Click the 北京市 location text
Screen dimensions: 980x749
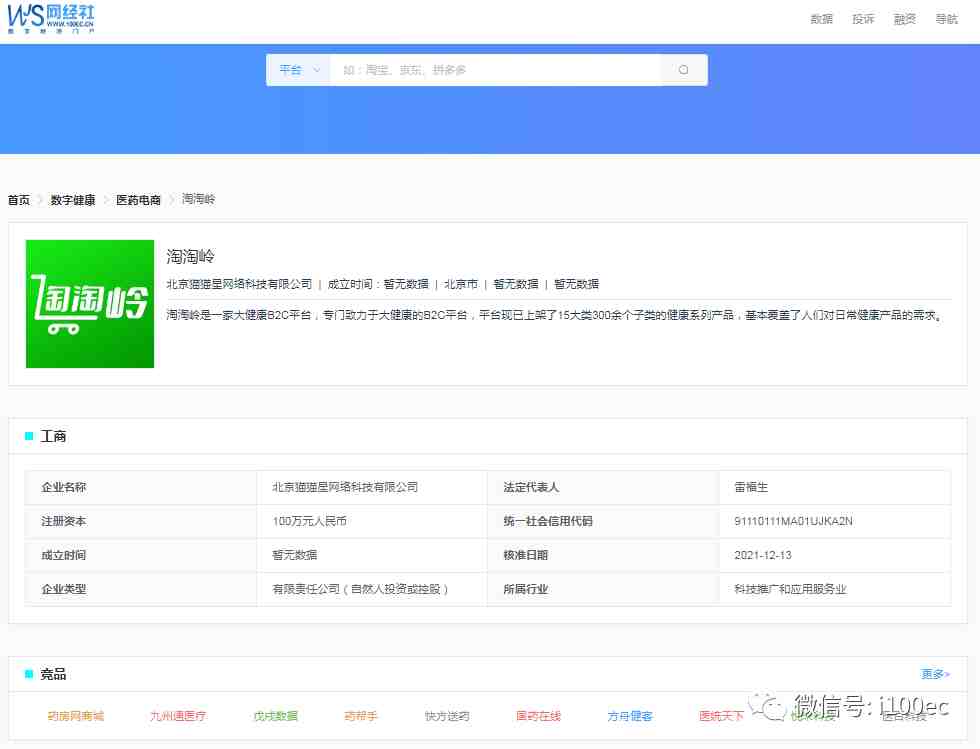[x=461, y=284]
